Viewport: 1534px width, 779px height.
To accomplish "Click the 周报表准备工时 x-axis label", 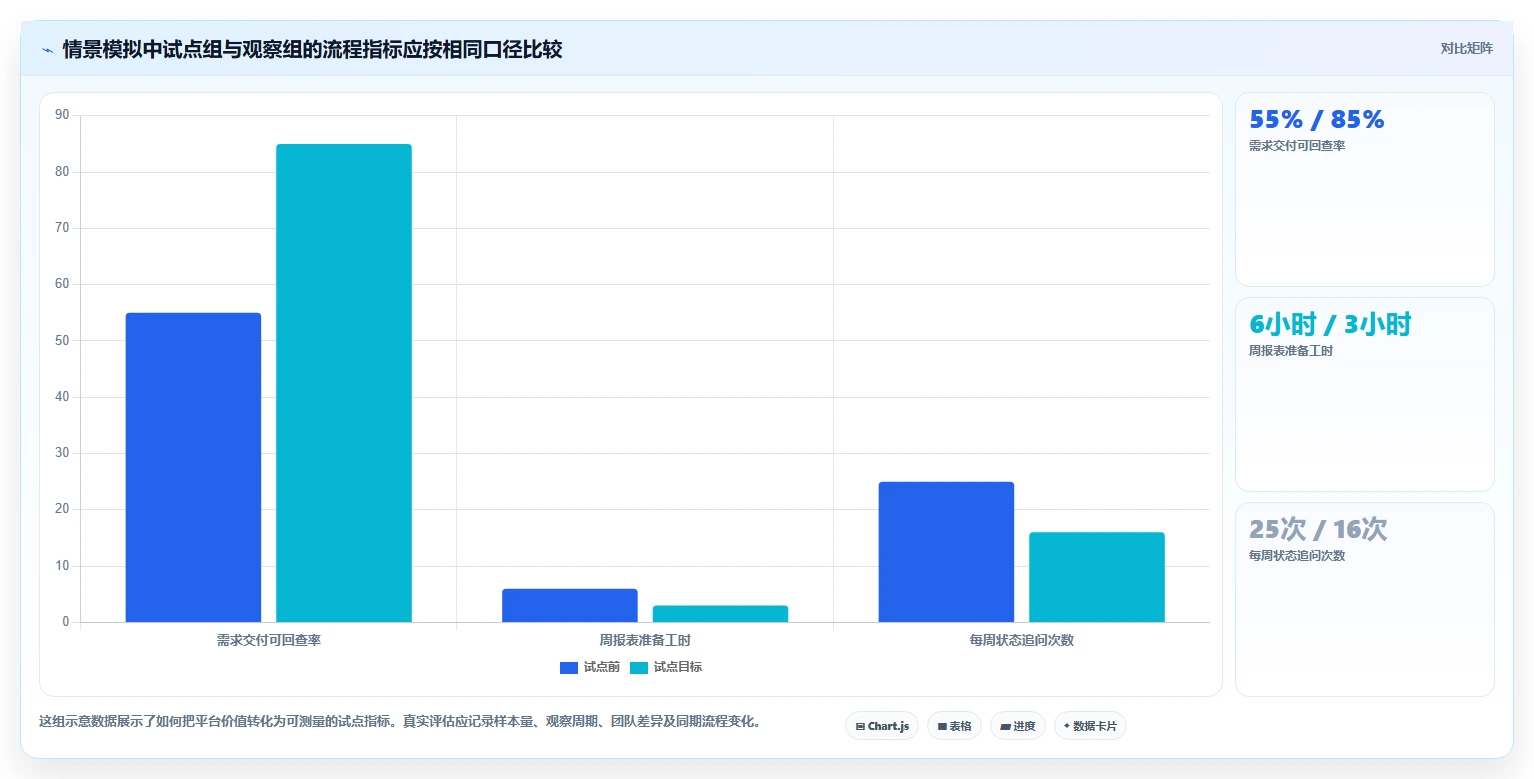I will pos(645,640).
